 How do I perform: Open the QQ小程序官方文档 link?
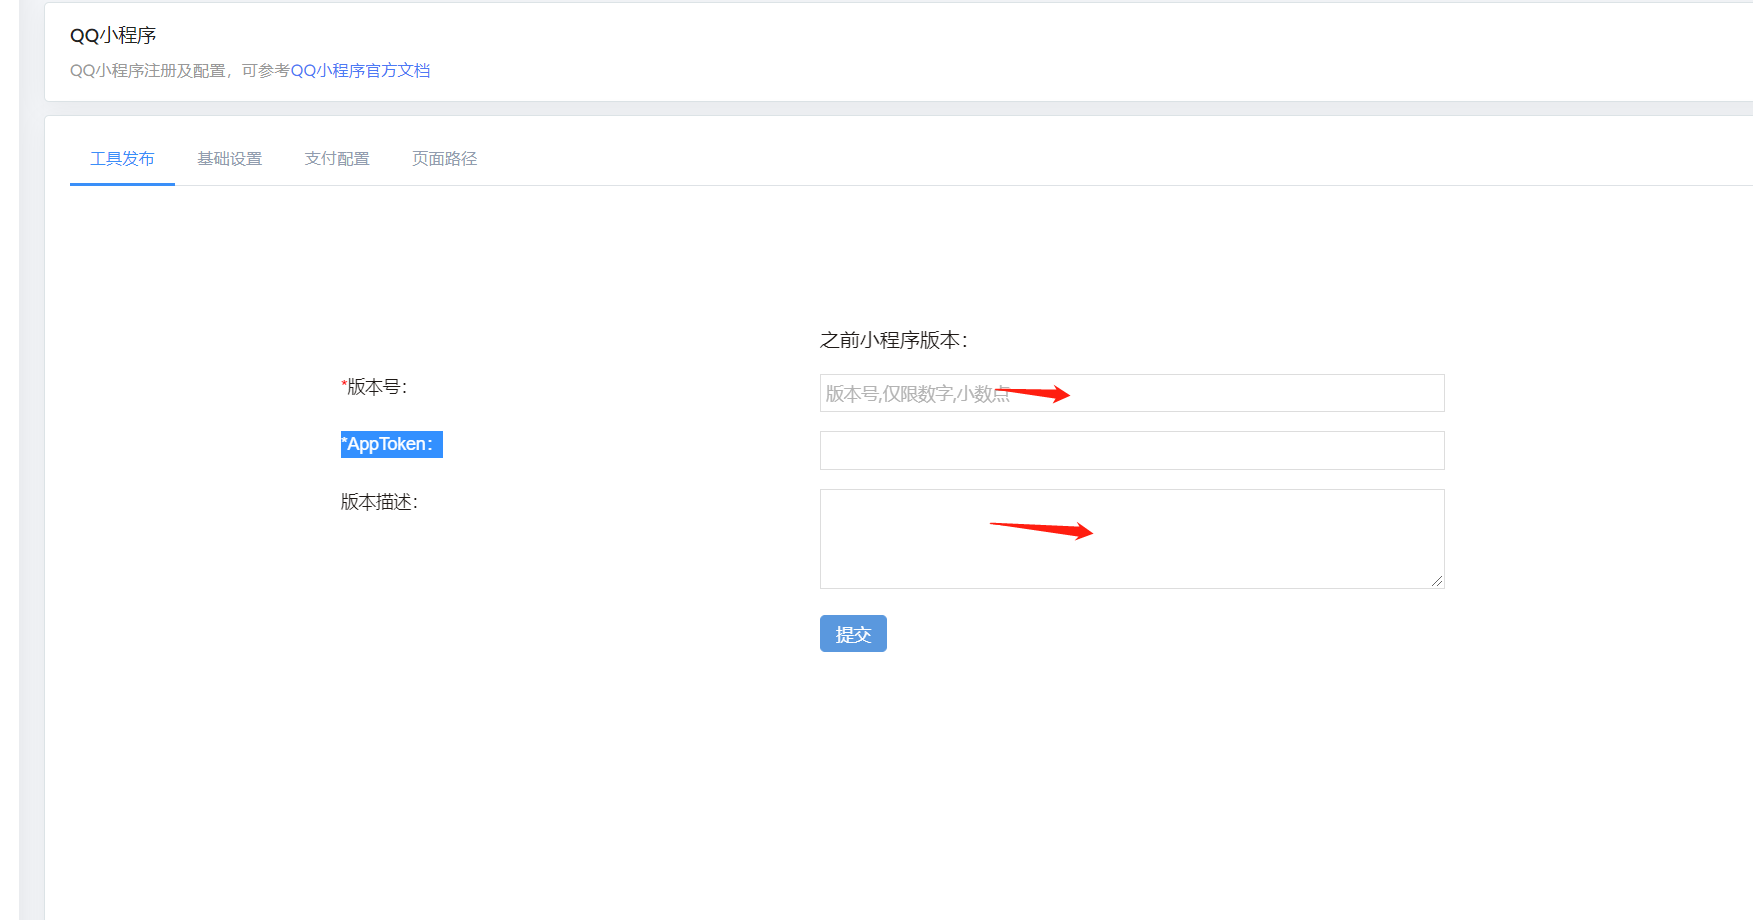pyautogui.click(x=360, y=71)
